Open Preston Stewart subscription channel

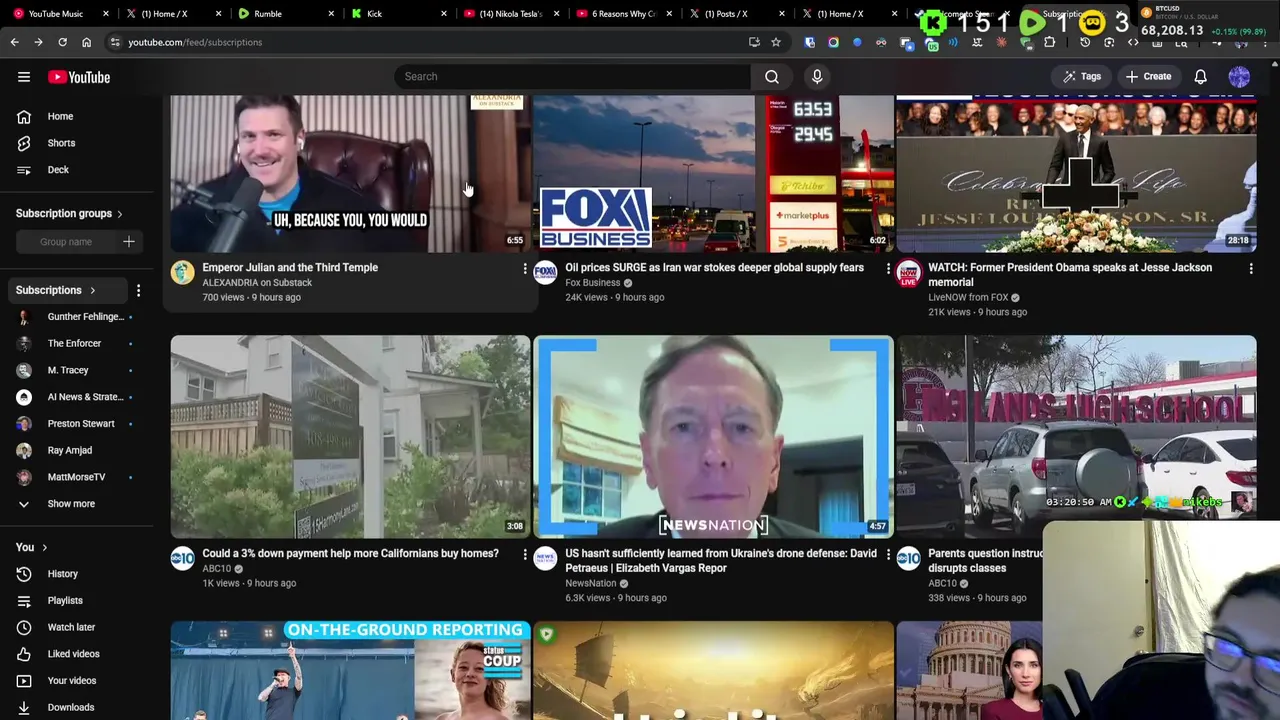click(x=80, y=424)
